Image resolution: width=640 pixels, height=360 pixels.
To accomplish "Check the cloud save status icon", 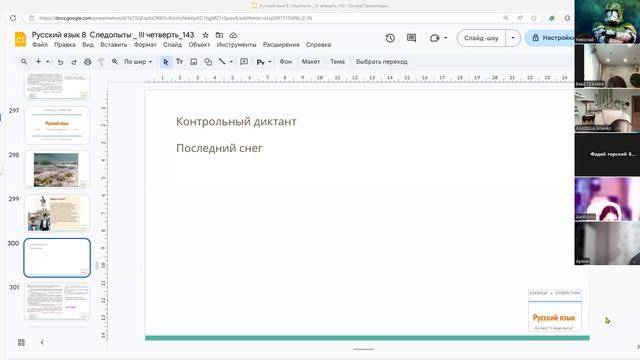I will 233,35.
